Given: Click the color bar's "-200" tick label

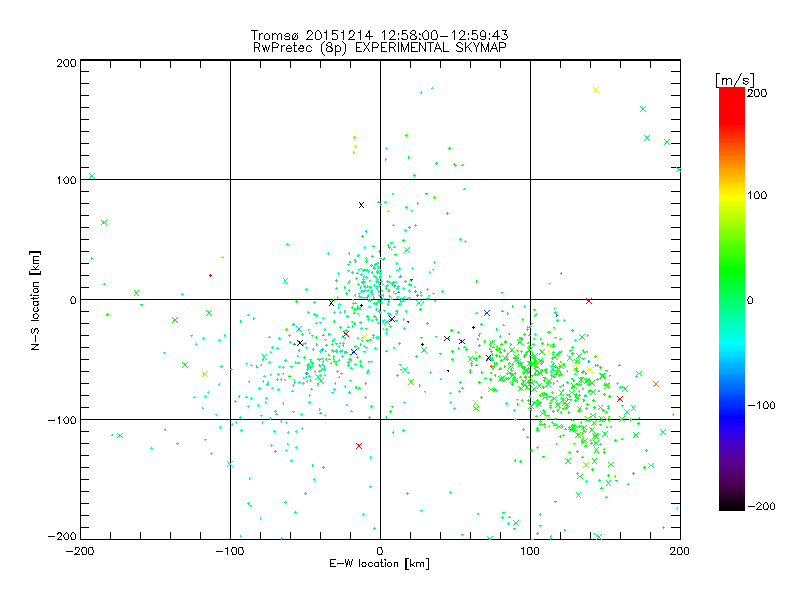Looking at the screenshot, I should [761, 506].
